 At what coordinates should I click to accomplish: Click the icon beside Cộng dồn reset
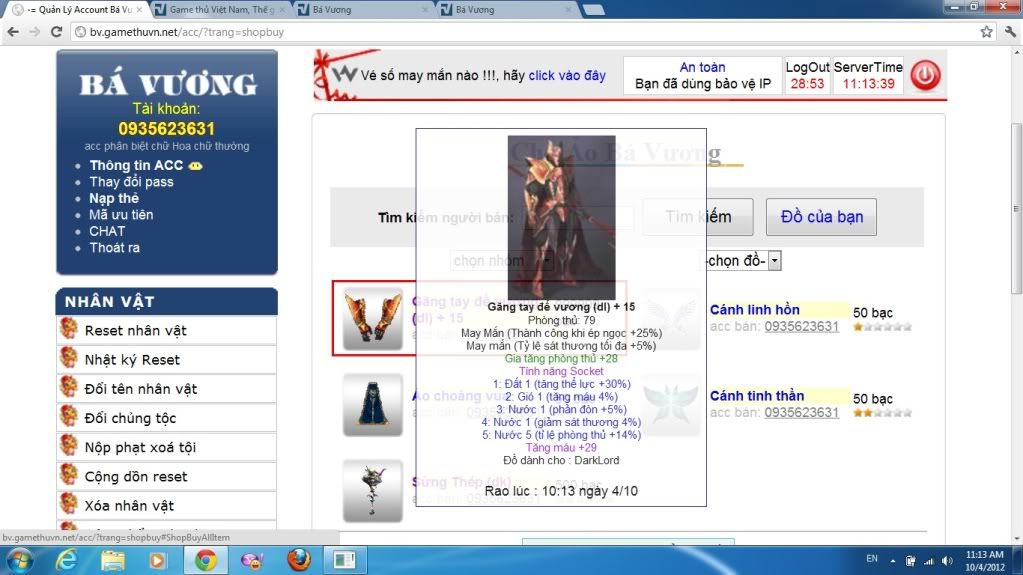click(69, 474)
